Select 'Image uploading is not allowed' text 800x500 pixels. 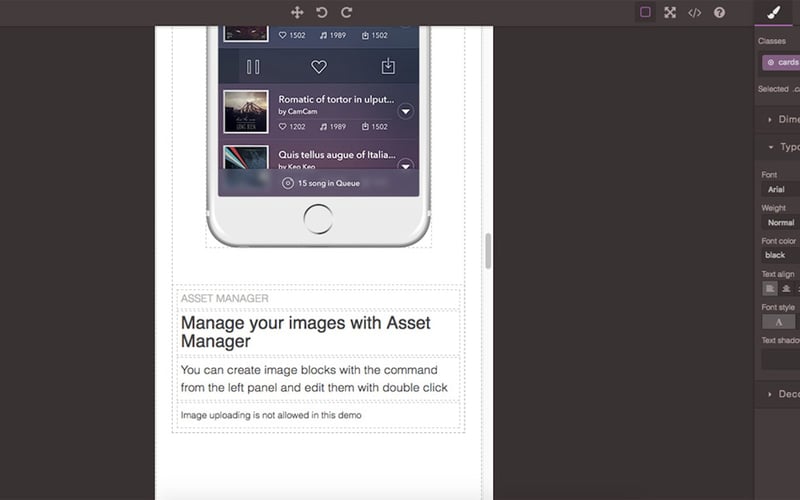point(271,415)
